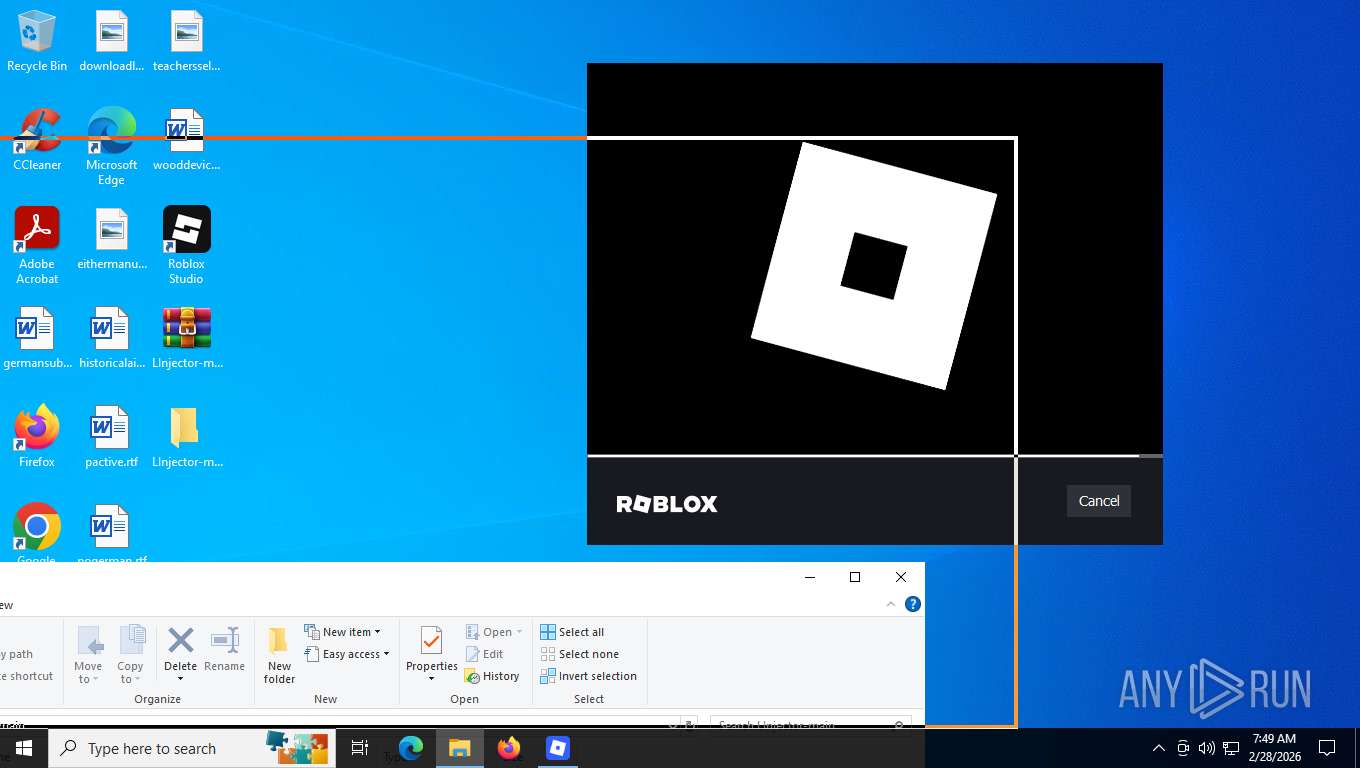The width and height of the screenshot is (1360, 768).
Task: Click Edit in the Open group
Action: (x=484, y=654)
